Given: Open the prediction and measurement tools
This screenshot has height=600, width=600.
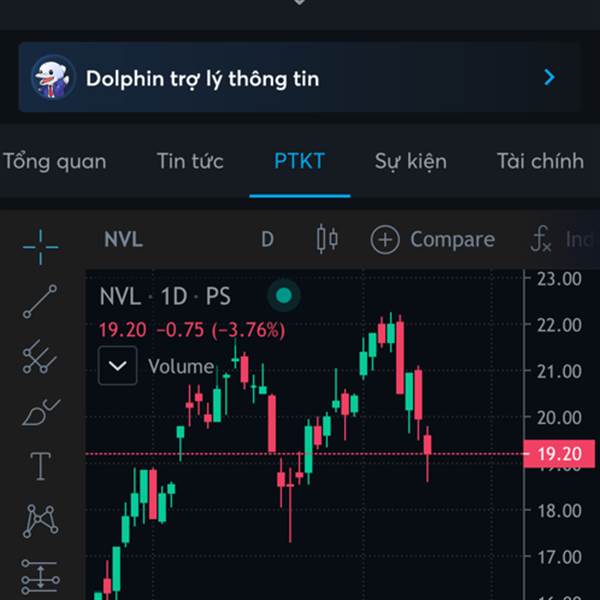Looking at the screenshot, I should [40, 576].
